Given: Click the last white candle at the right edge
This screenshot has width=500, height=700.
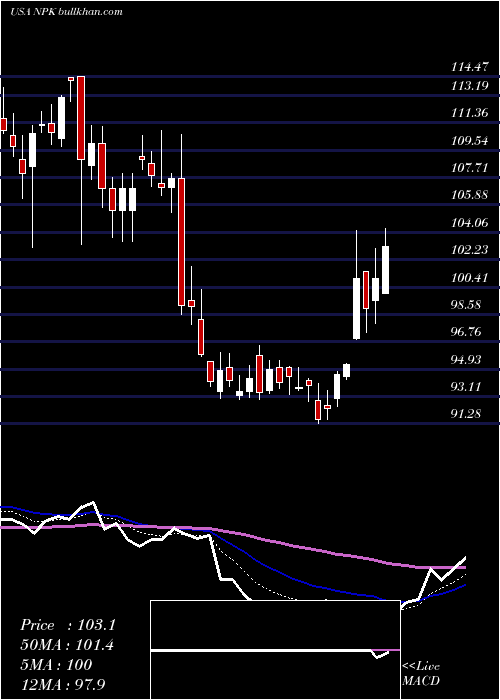Looking at the screenshot, I should point(385,270).
